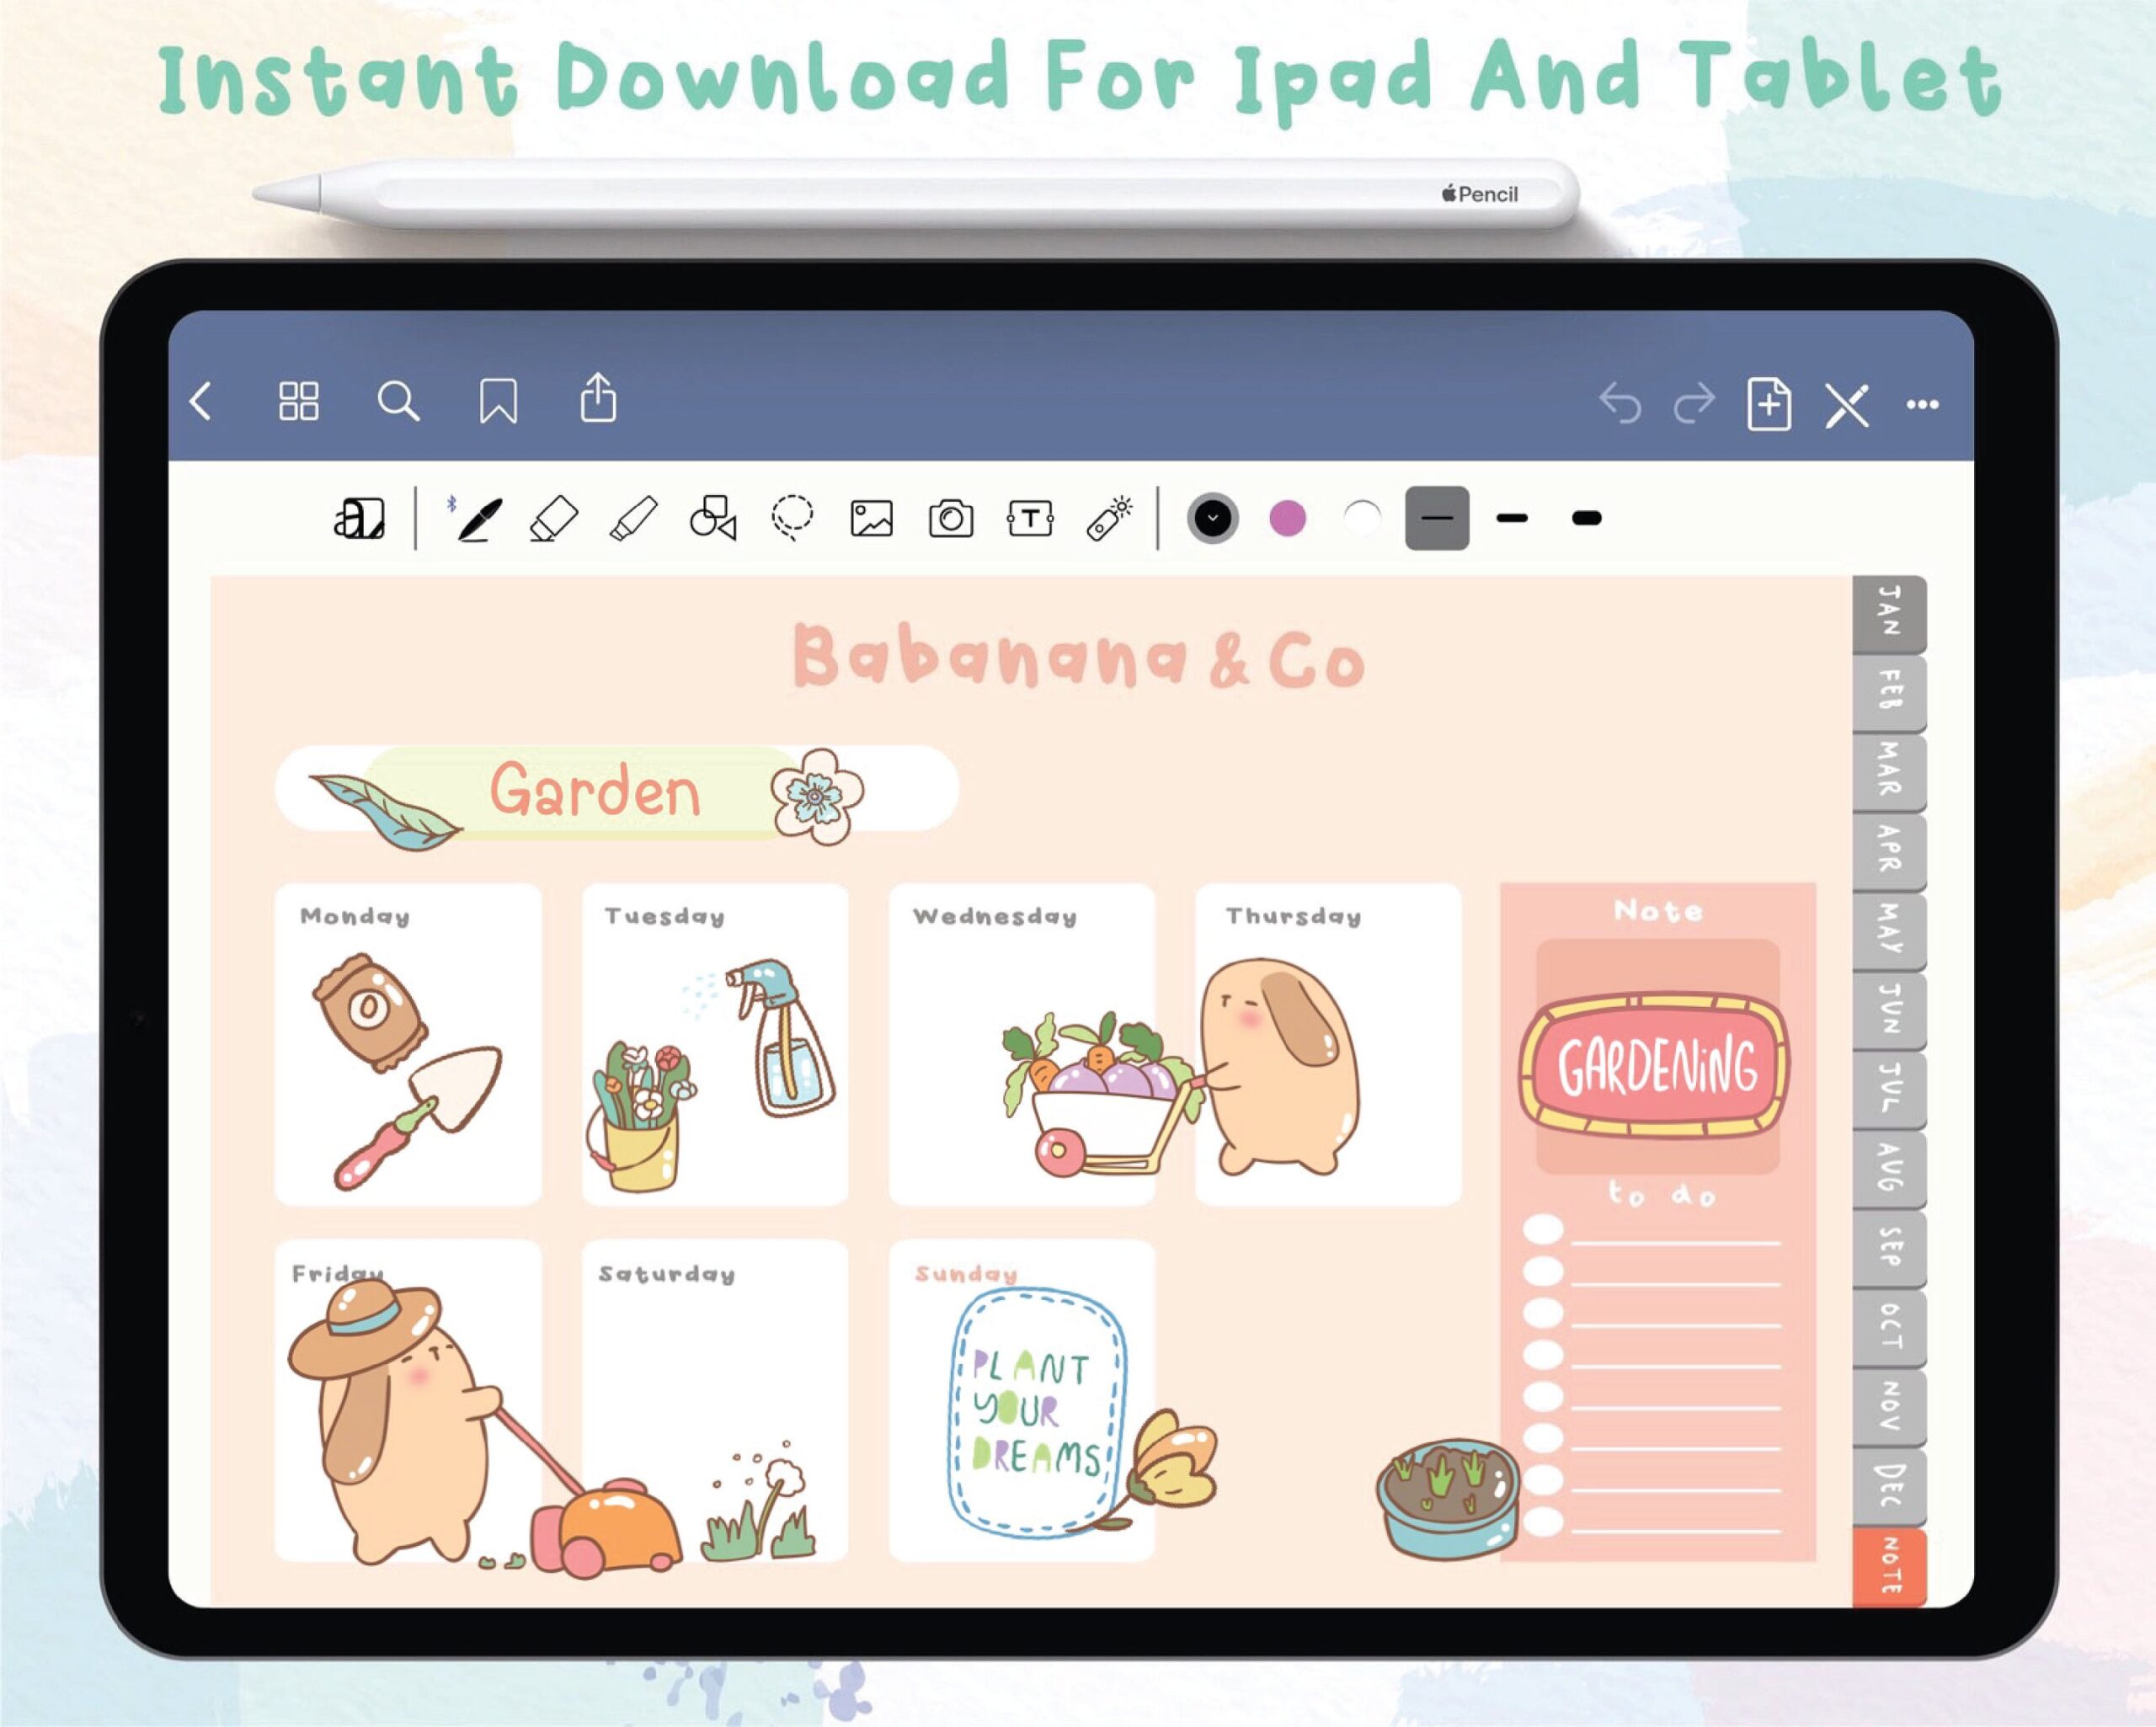This screenshot has height=1727, width=2156.
Task: Tap the Plant Your Dreams sticker
Action: point(1037,1412)
